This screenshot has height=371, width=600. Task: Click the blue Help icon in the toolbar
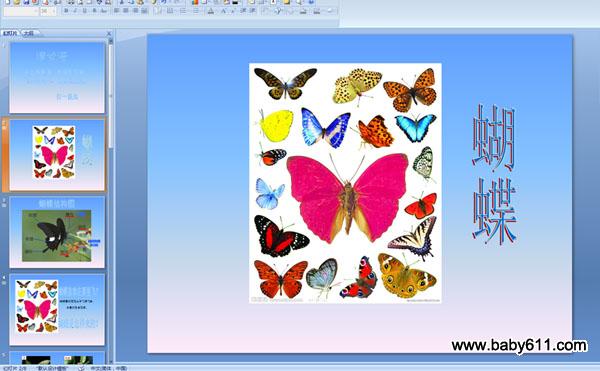311,2
